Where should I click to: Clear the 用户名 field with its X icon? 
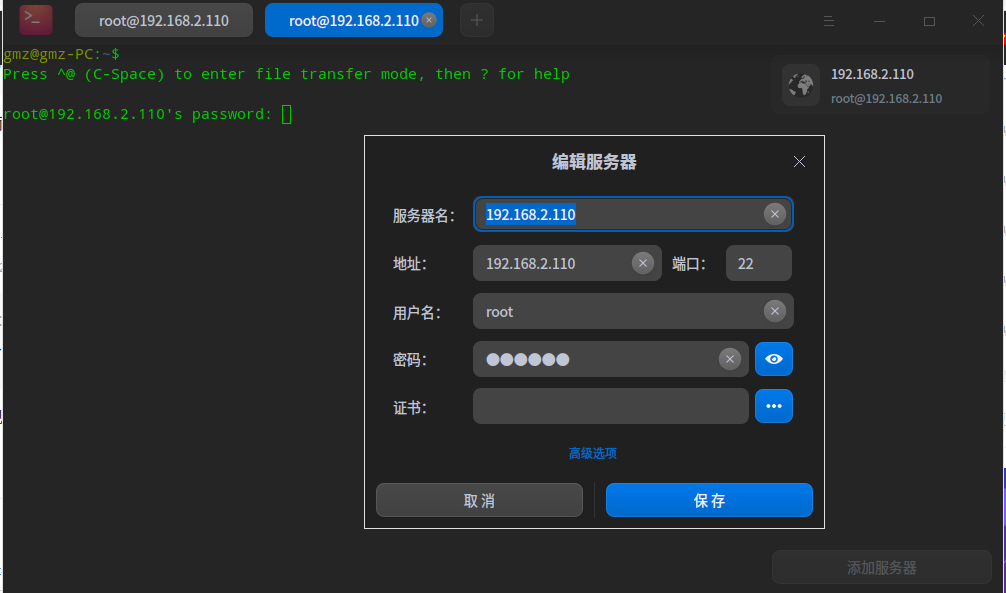[x=775, y=311]
